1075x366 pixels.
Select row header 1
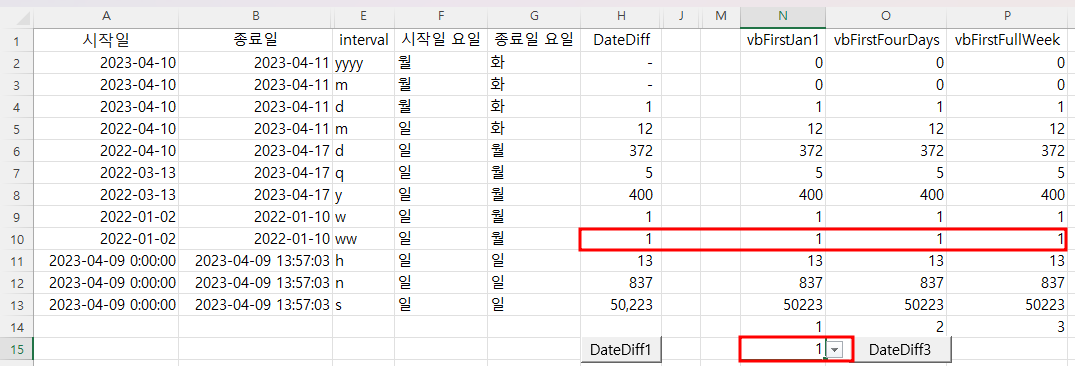pos(16,40)
